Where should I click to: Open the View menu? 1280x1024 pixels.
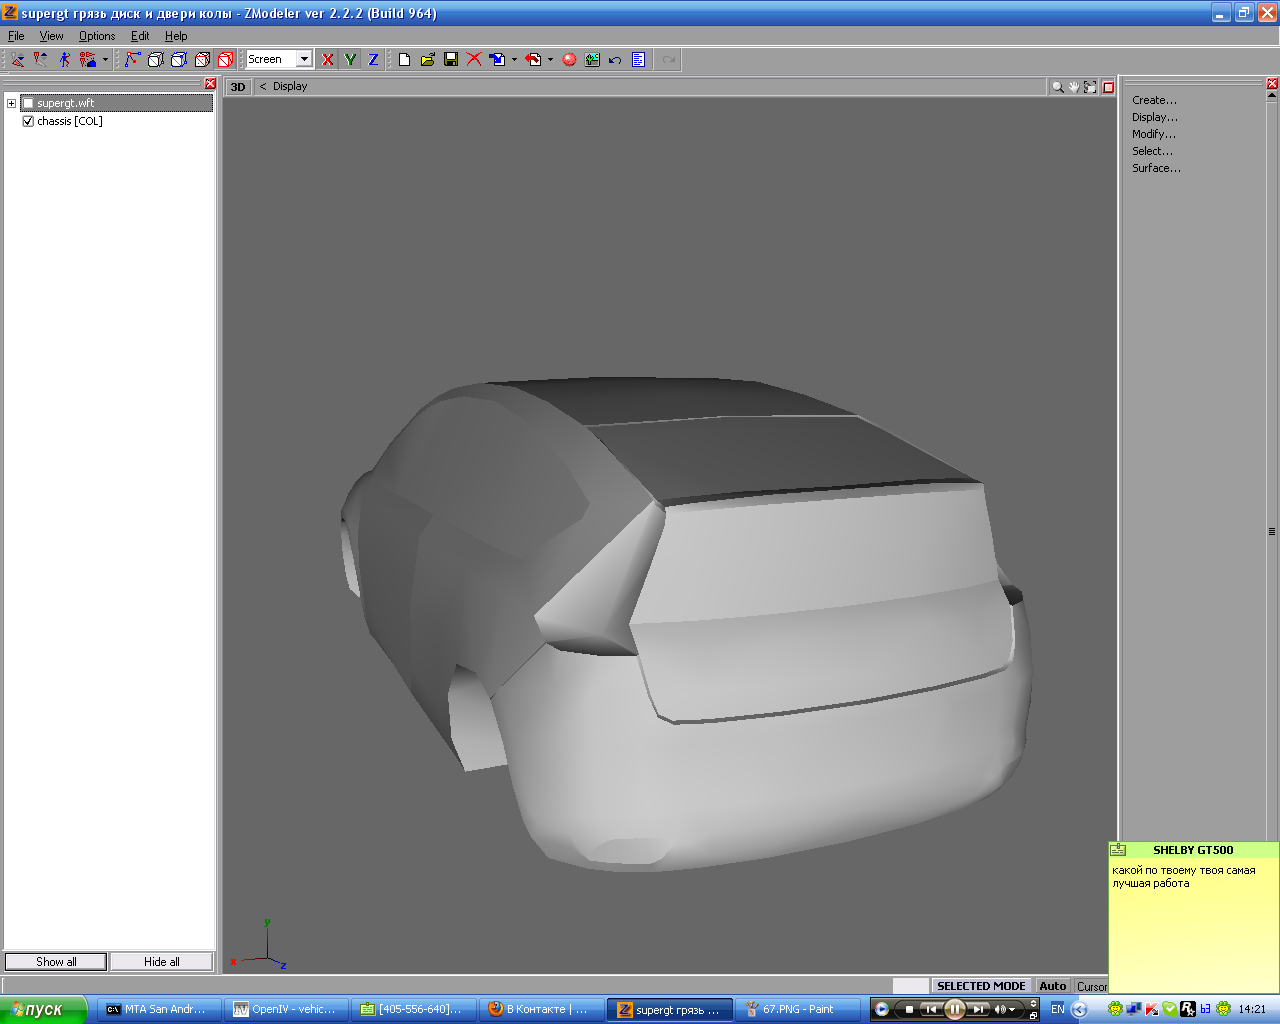pos(51,36)
